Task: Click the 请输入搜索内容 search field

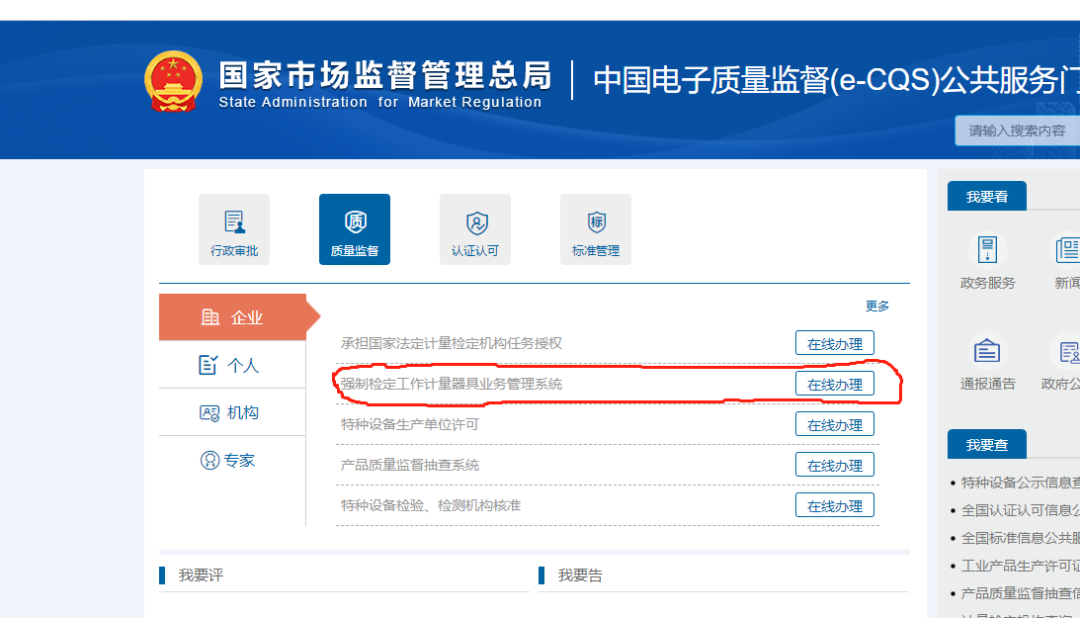Action: point(1015,130)
